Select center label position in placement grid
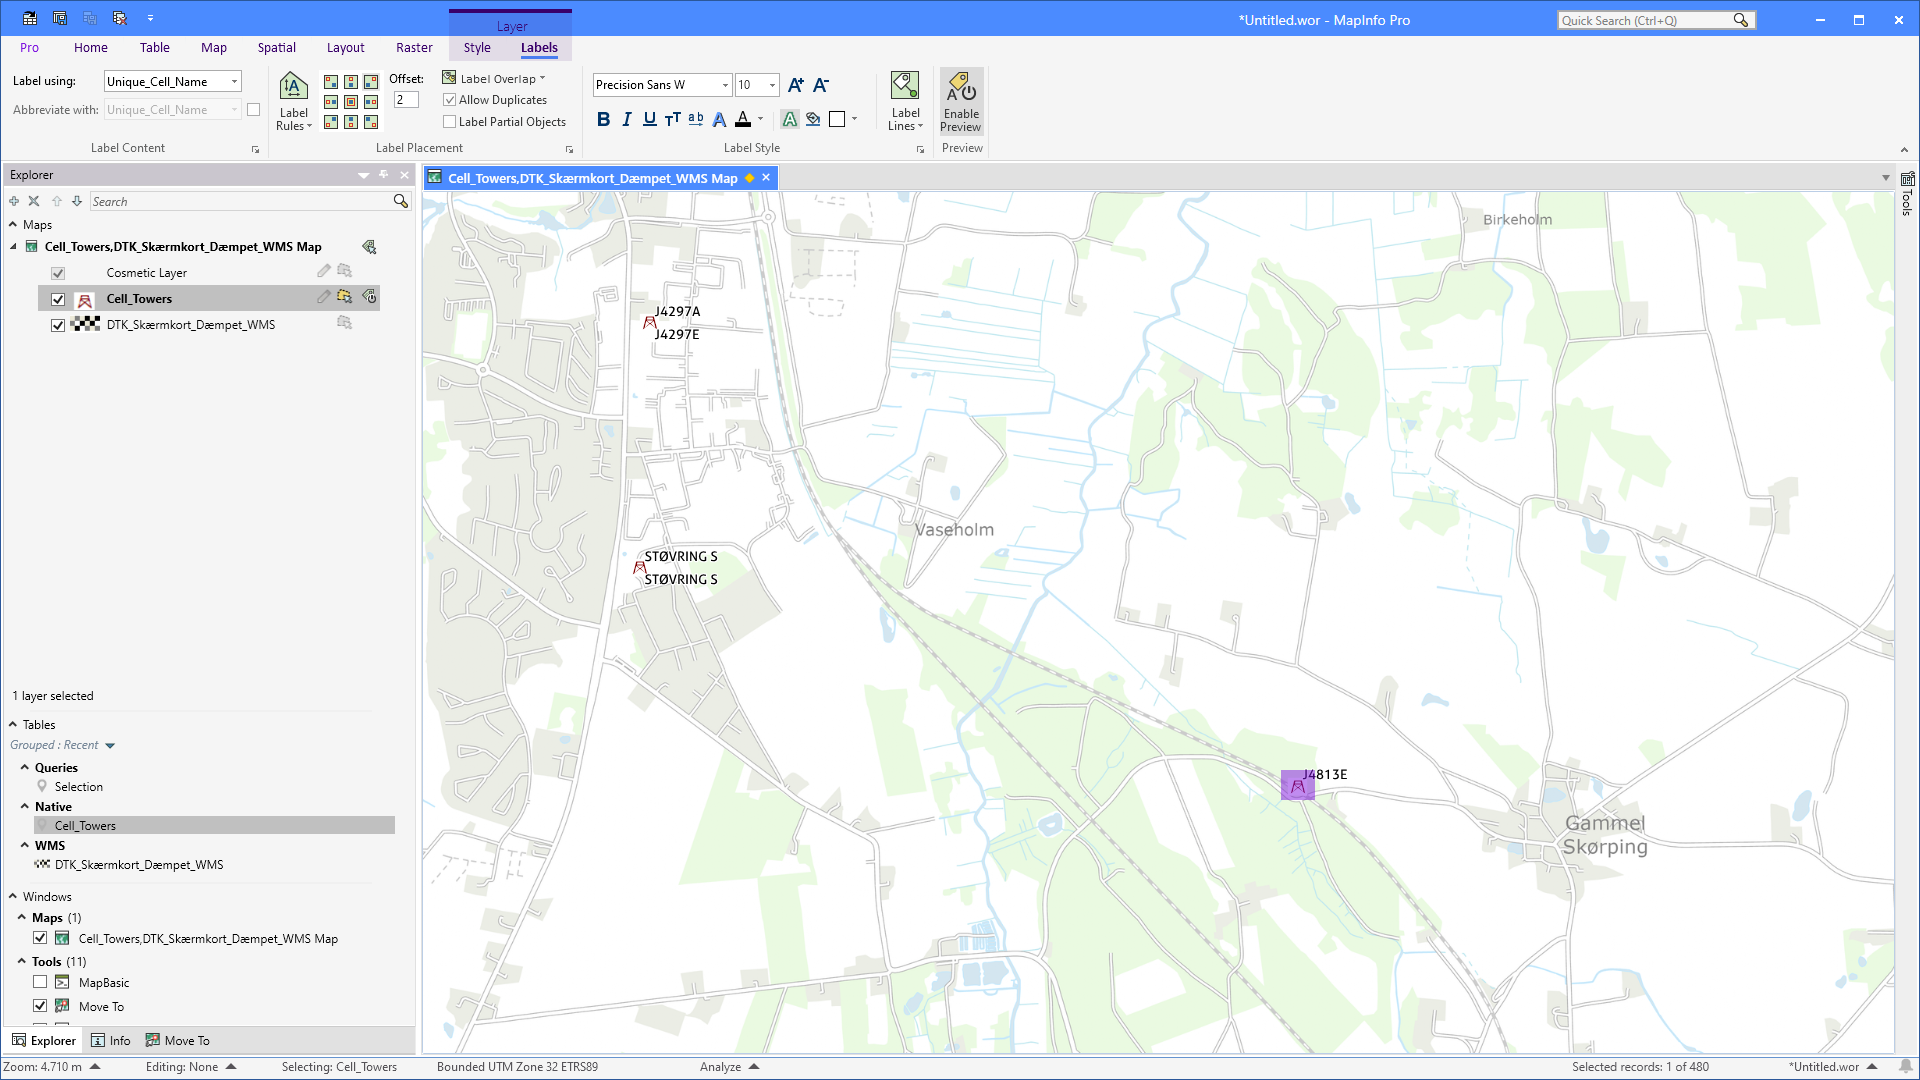The height and width of the screenshot is (1080, 1920). tap(351, 103)
